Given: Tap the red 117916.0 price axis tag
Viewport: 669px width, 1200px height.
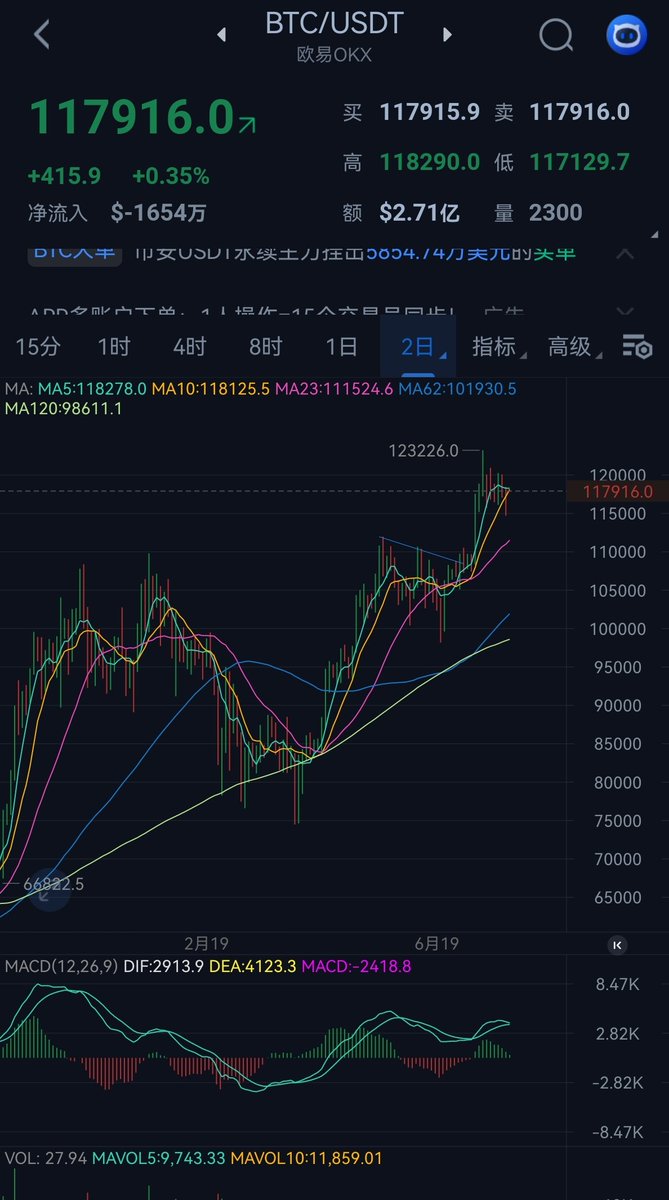Looking at the screenshot, I should coord(617,491).
